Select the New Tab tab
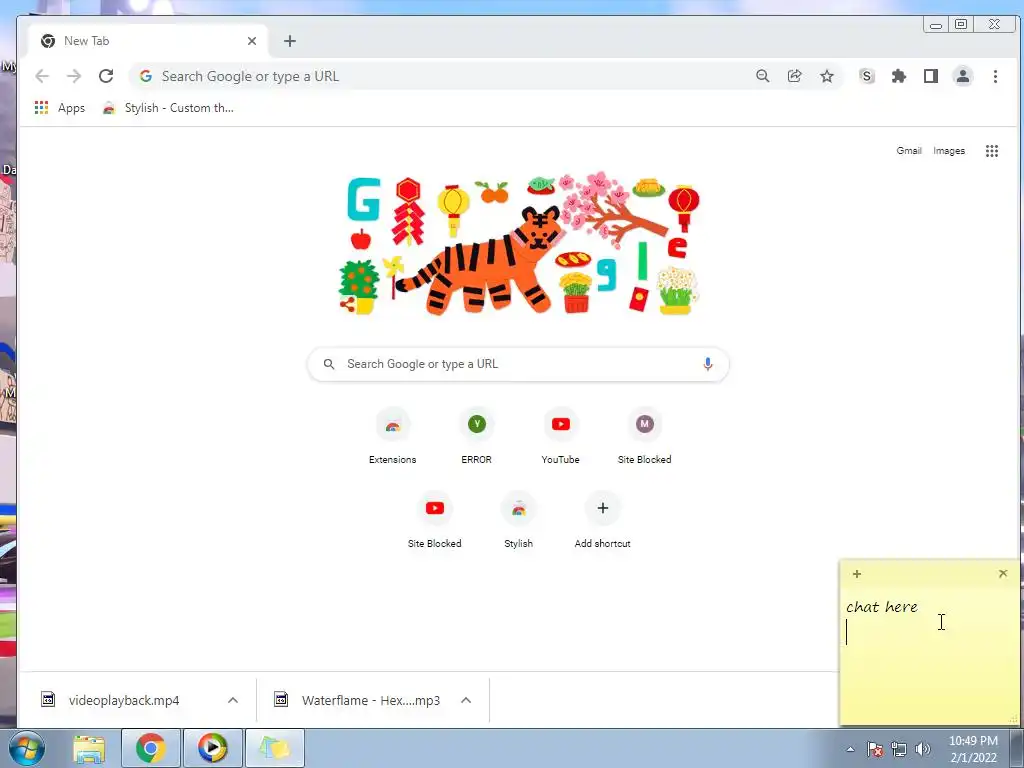 point(148,41)
